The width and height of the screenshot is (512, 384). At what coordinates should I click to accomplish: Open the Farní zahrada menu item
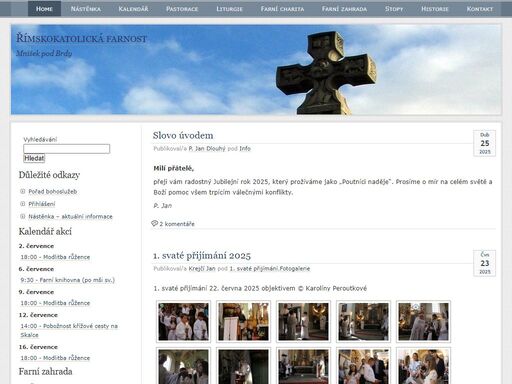tap(344, 9)
